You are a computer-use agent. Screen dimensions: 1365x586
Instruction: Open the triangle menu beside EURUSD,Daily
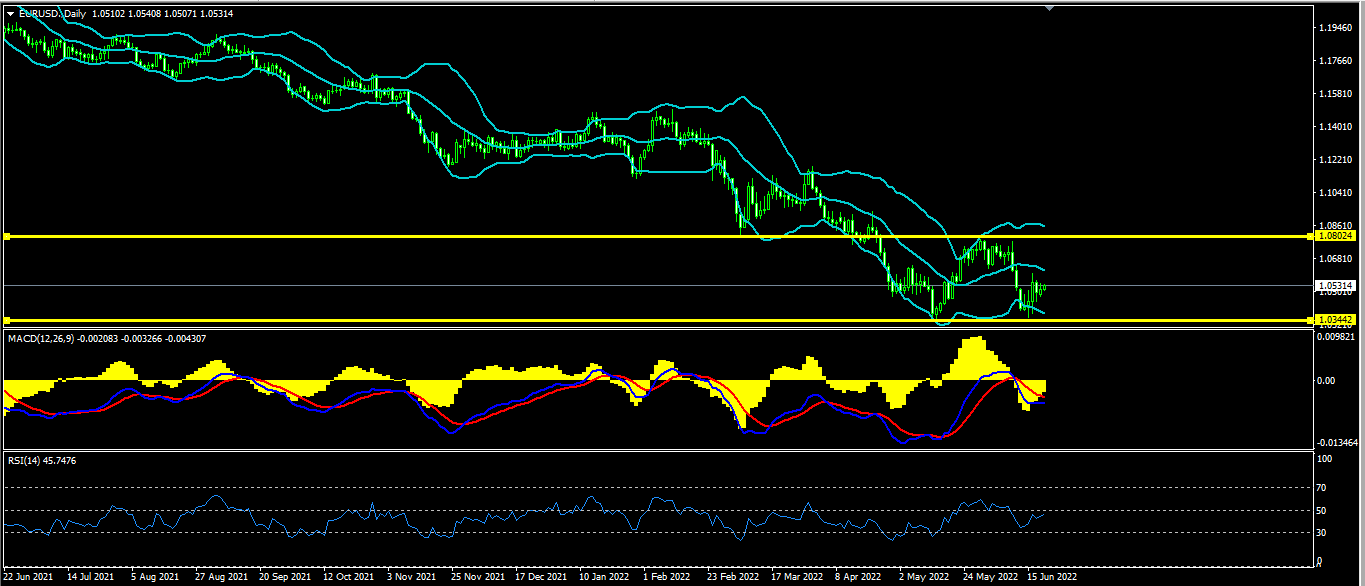click(x=11, y=13)
